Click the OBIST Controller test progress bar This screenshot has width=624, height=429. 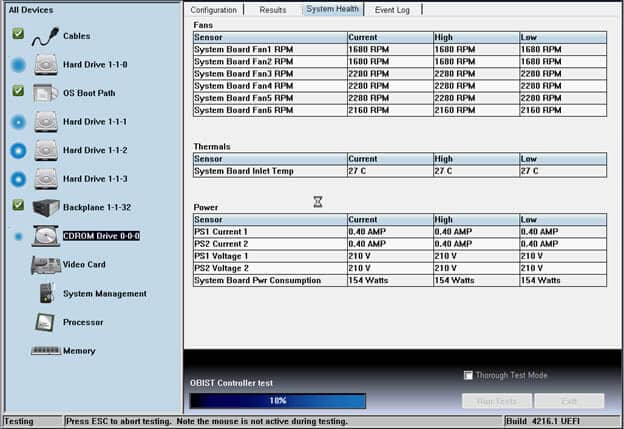(277, 400)
